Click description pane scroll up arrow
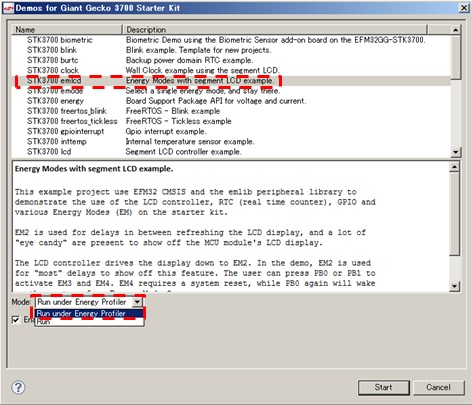The width and height of the screenshot is (472, 405). point(454,167)
